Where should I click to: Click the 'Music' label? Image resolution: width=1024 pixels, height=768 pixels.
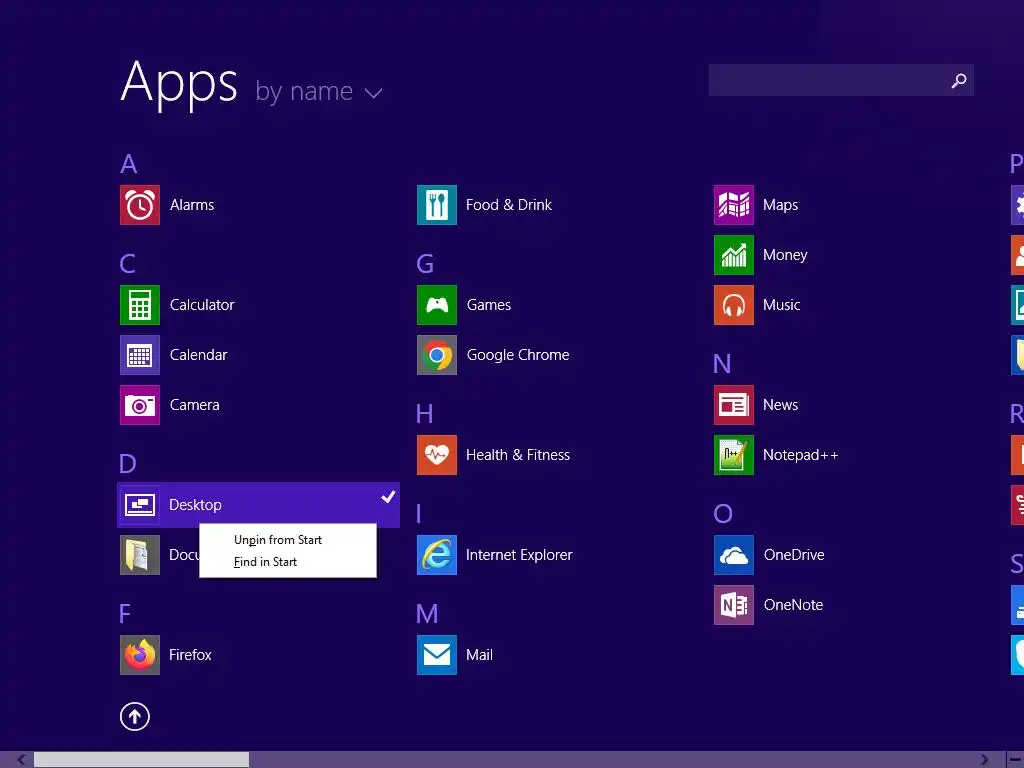tap(782, 305)
